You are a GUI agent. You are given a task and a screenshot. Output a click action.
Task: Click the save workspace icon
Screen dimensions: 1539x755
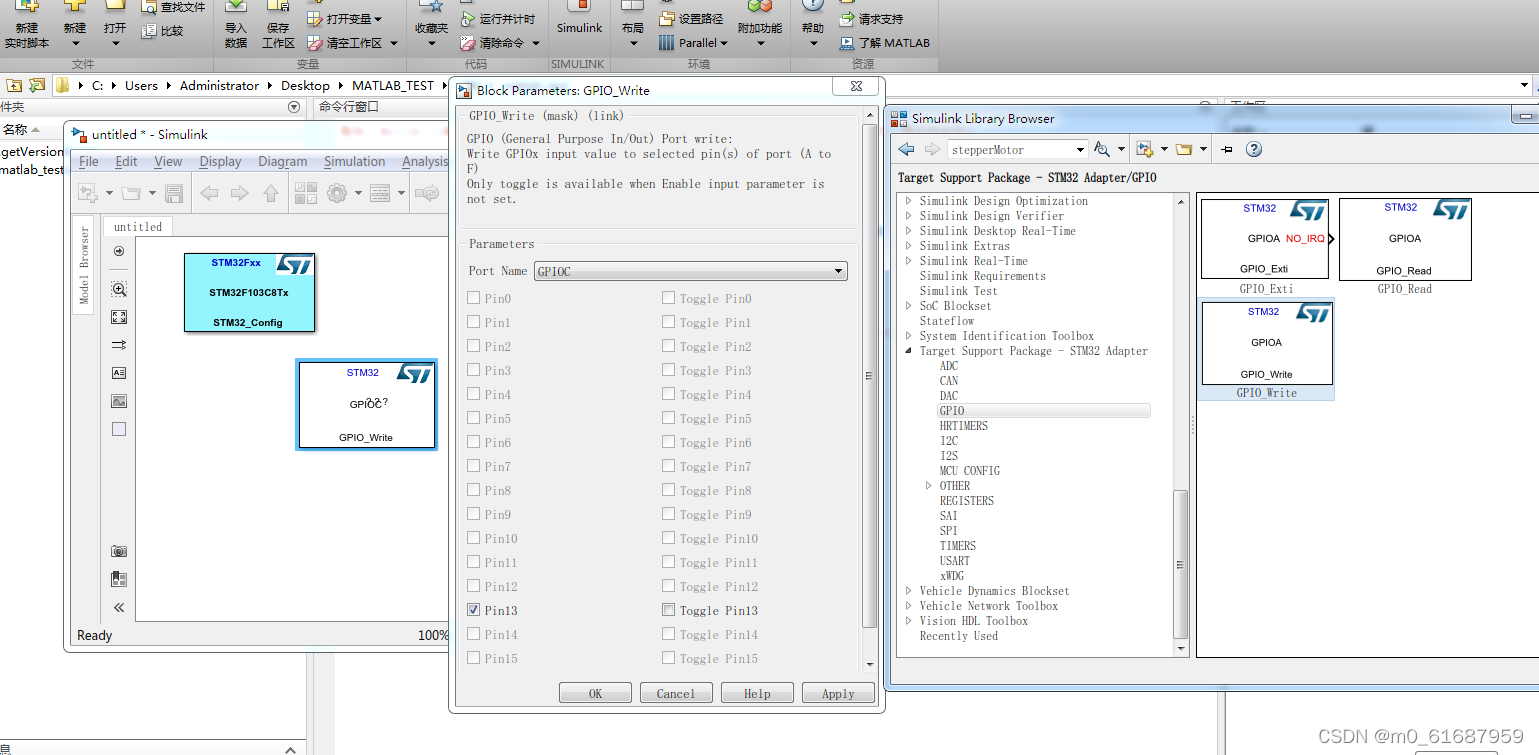tap(278, 8)
